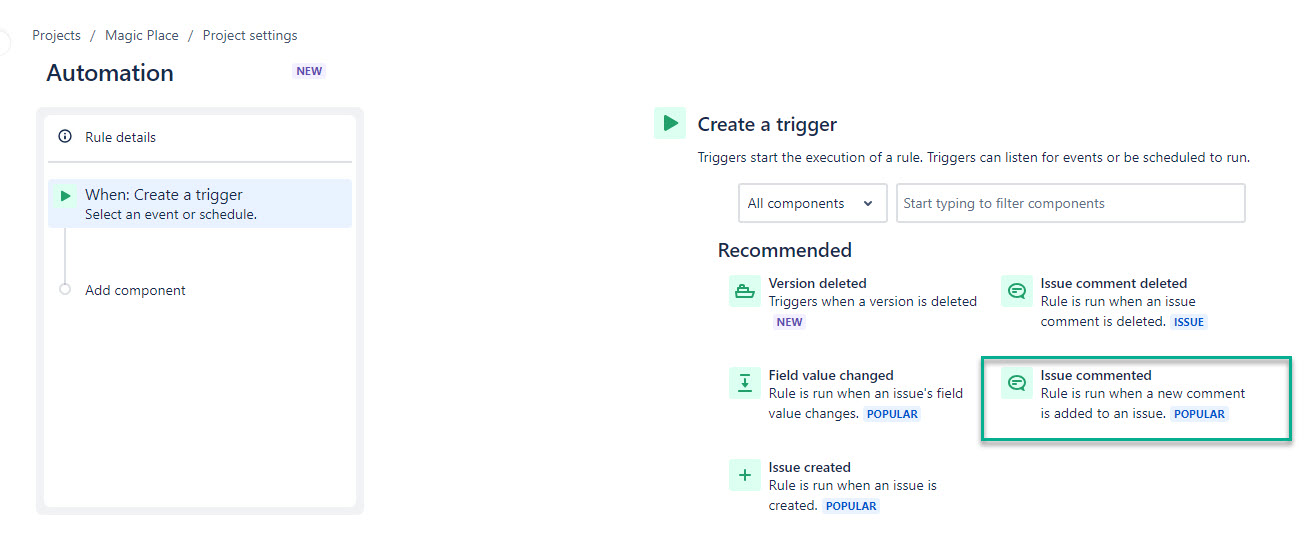Click the small green trigger play icon in sidebar
The image size is (1307, 557).
[x=66, y=196]
